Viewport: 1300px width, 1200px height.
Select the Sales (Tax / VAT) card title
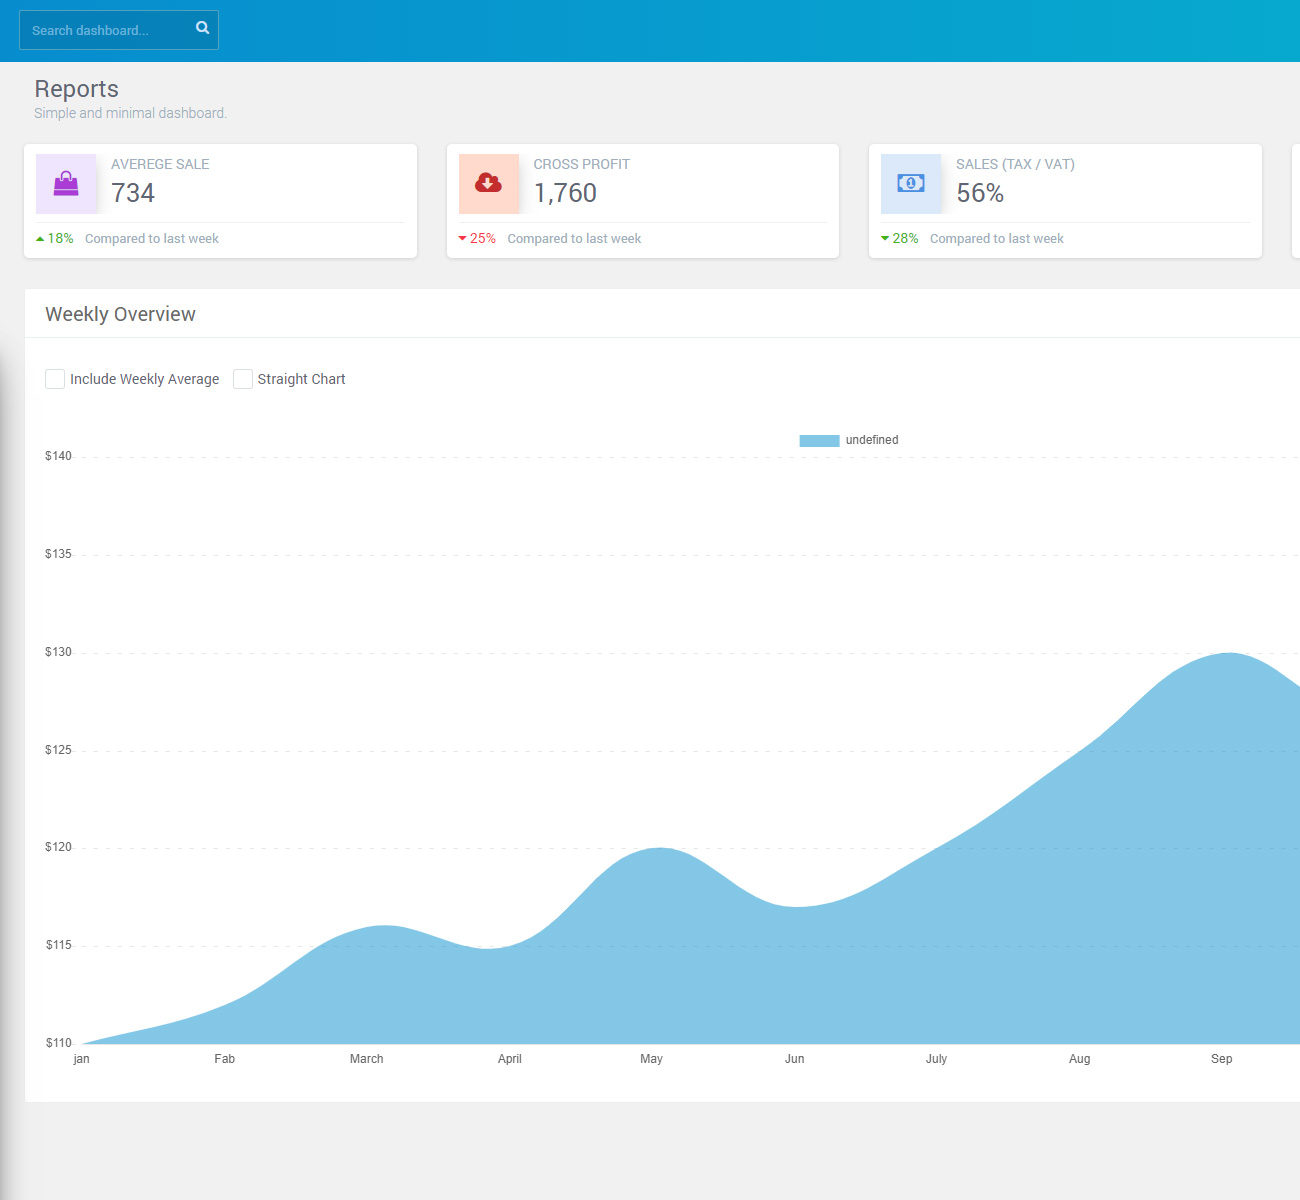[1015, 164]
